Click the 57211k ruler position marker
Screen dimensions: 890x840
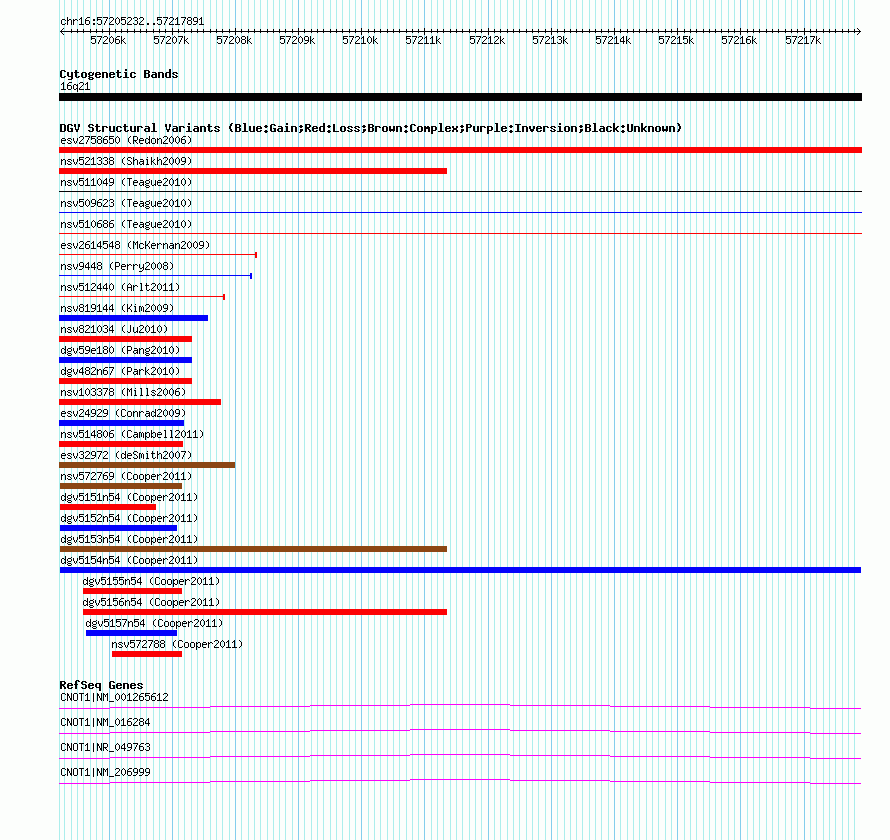tap(423, 40)
